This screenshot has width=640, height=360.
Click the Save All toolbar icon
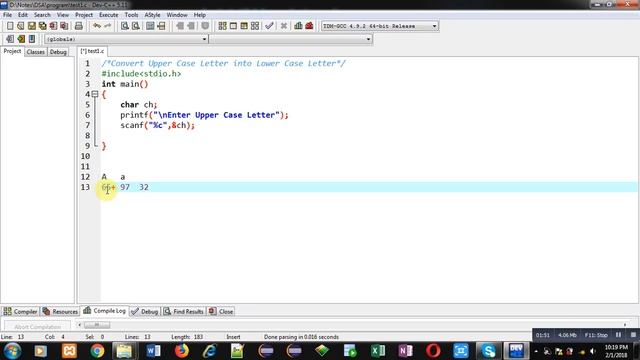[42, 26]
